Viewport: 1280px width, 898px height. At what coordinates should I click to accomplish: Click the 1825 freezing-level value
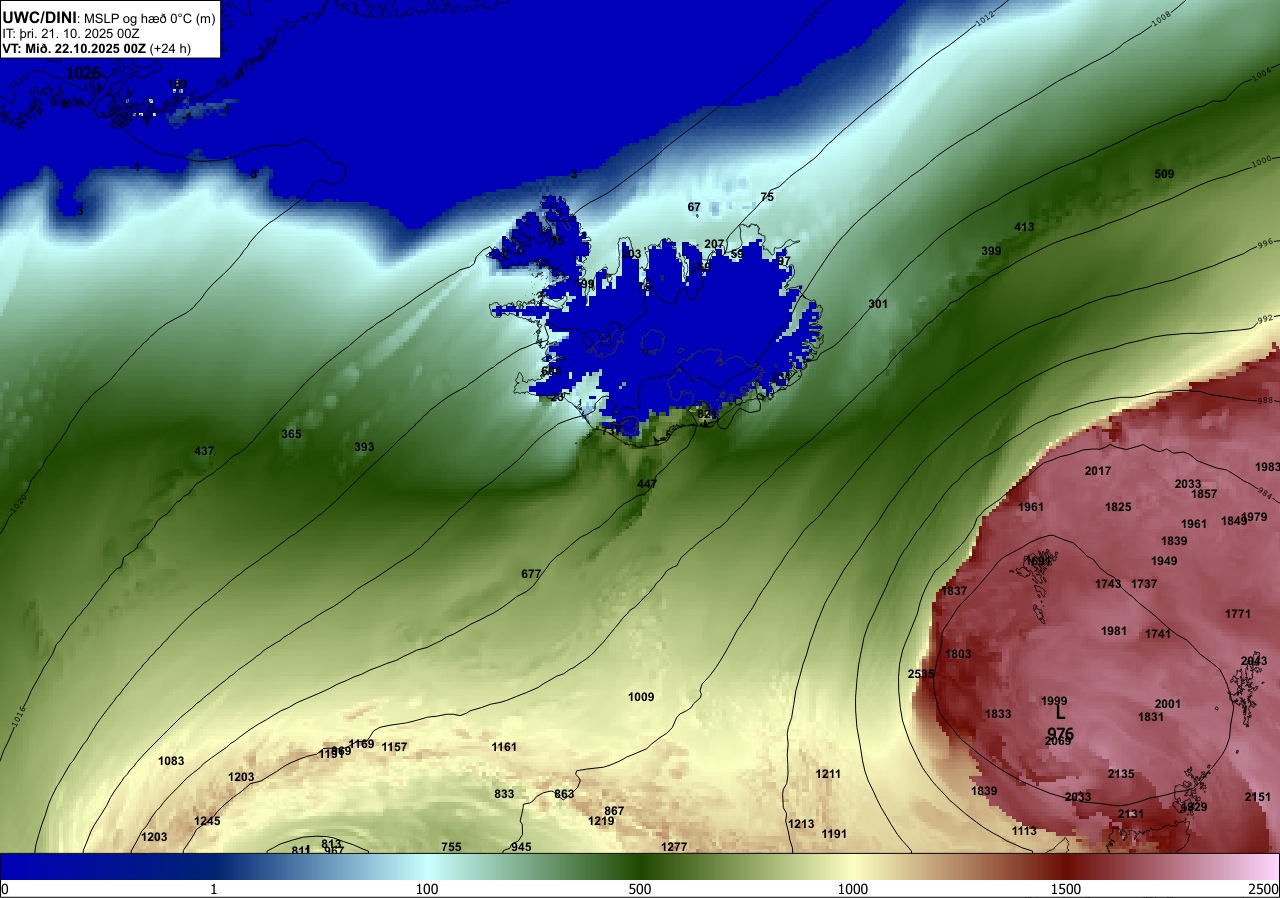[x=1118, y=507]
